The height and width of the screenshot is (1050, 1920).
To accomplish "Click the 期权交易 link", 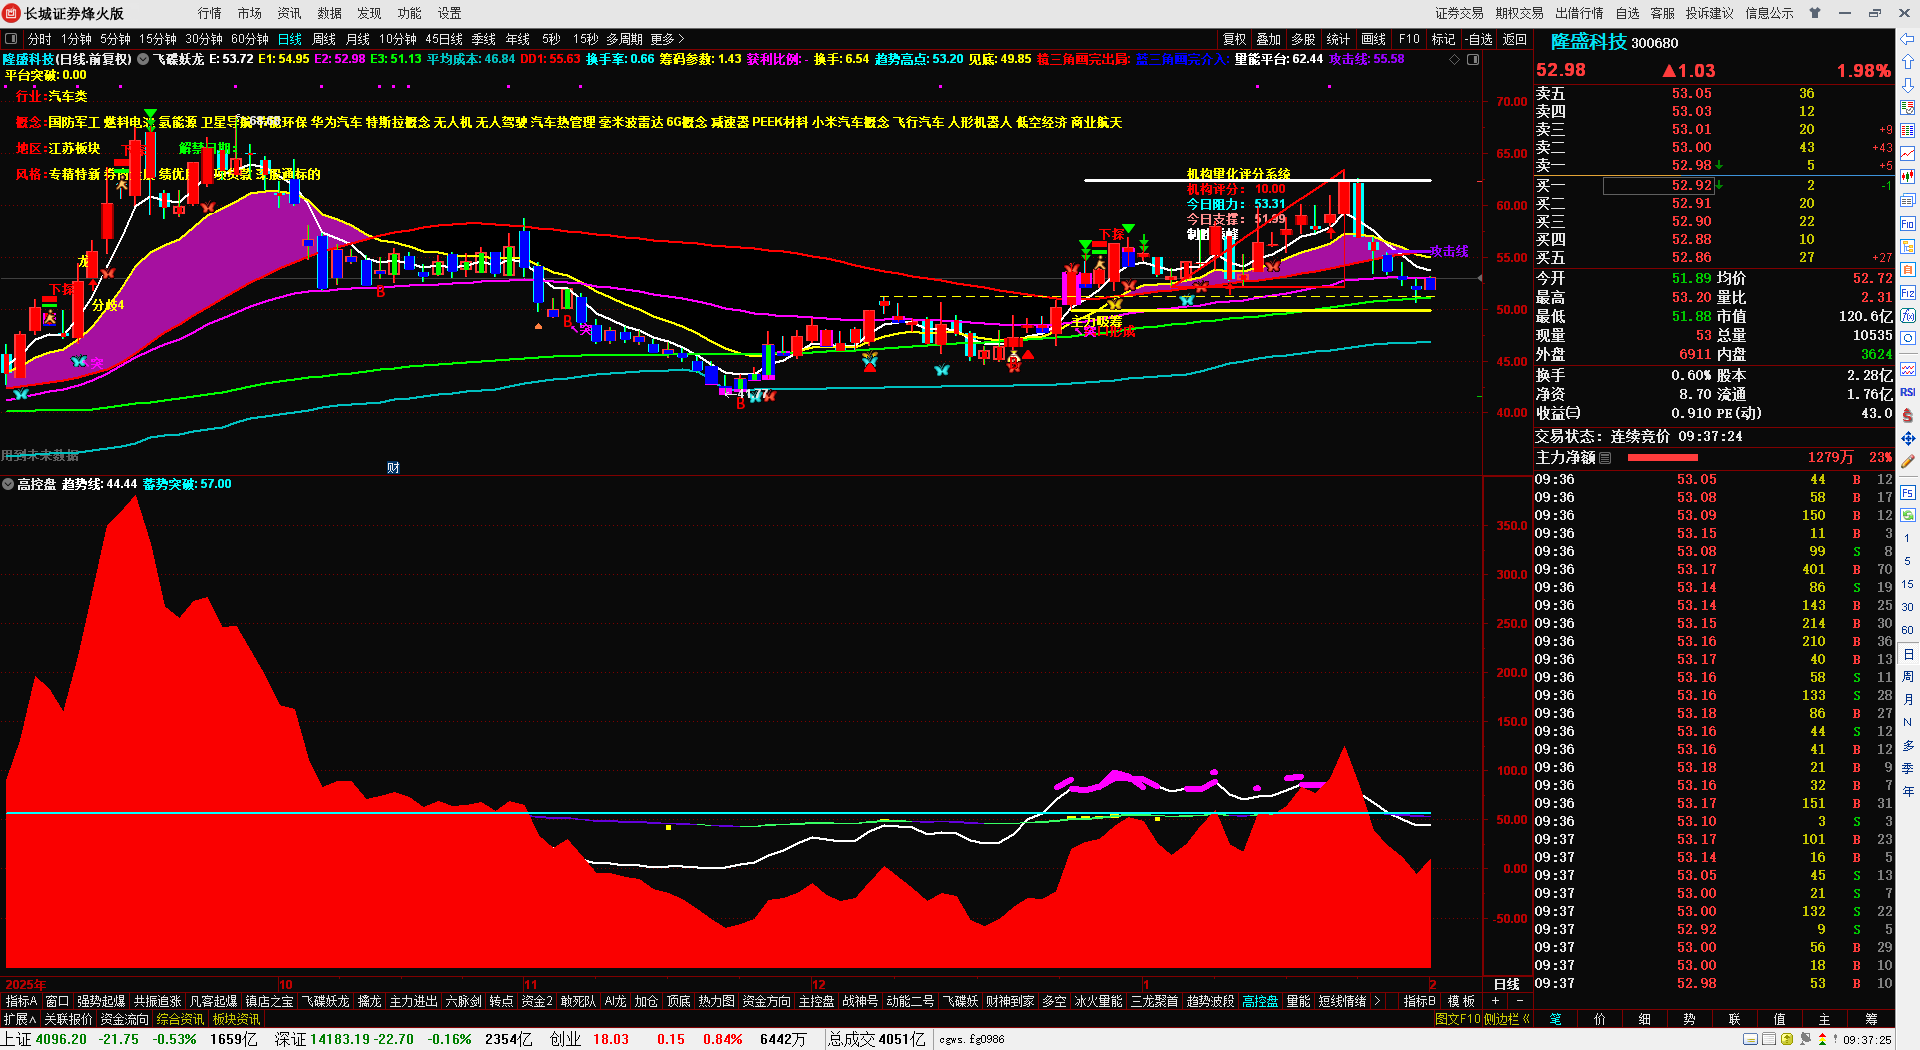I will (1520, 13).
